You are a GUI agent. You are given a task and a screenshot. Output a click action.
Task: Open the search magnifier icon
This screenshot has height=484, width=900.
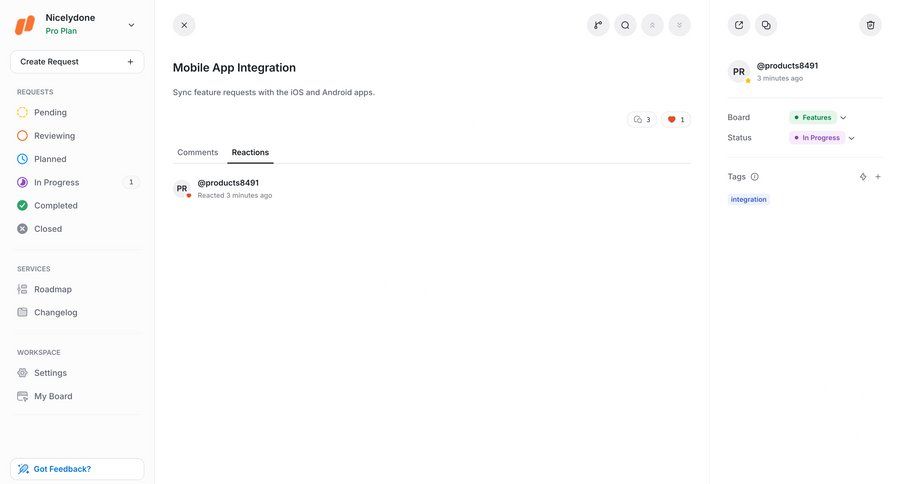click(x=625, y=25)
